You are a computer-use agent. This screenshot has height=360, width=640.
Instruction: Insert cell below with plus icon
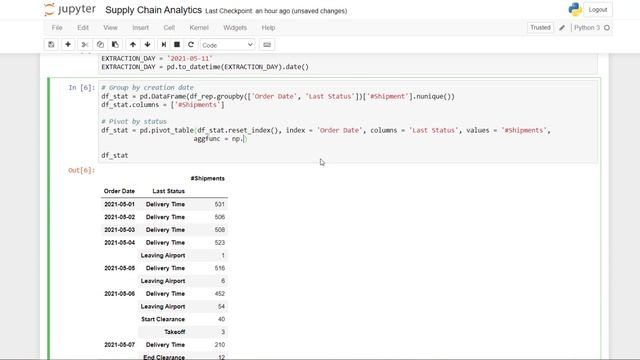[68, 44]
